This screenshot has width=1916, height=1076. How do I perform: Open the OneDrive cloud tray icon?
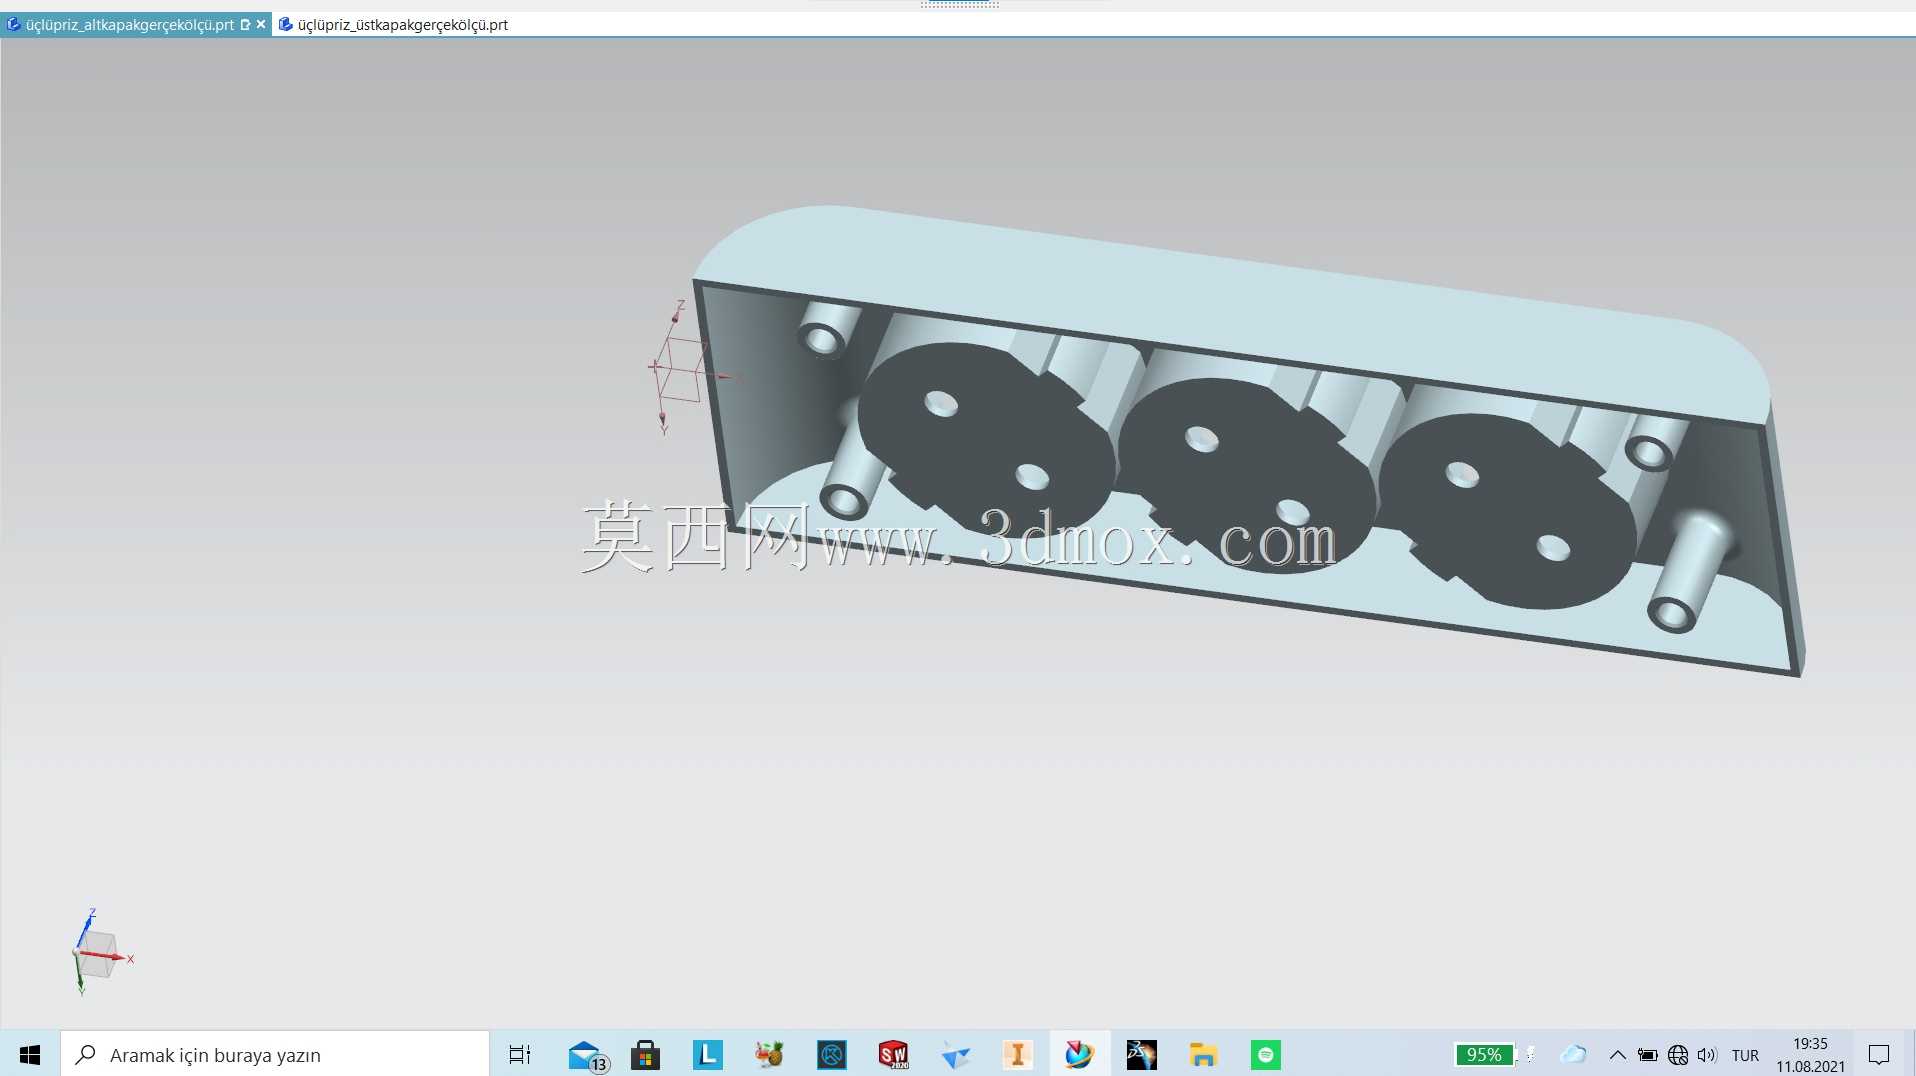[x=1574, y=1054]
